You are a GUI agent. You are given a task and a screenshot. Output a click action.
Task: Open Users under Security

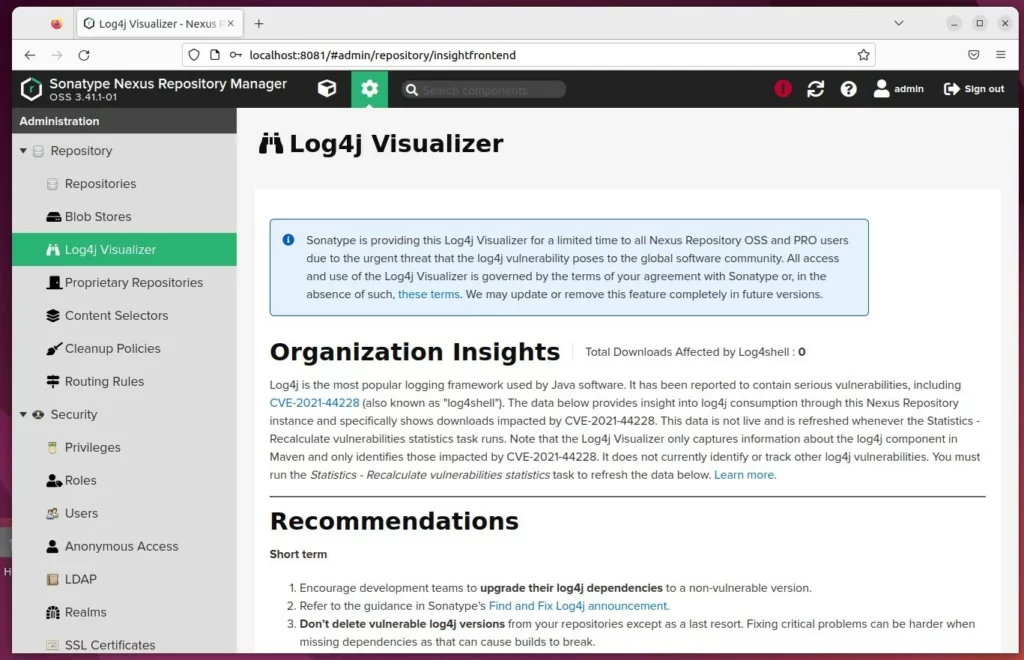pos(80,513)
